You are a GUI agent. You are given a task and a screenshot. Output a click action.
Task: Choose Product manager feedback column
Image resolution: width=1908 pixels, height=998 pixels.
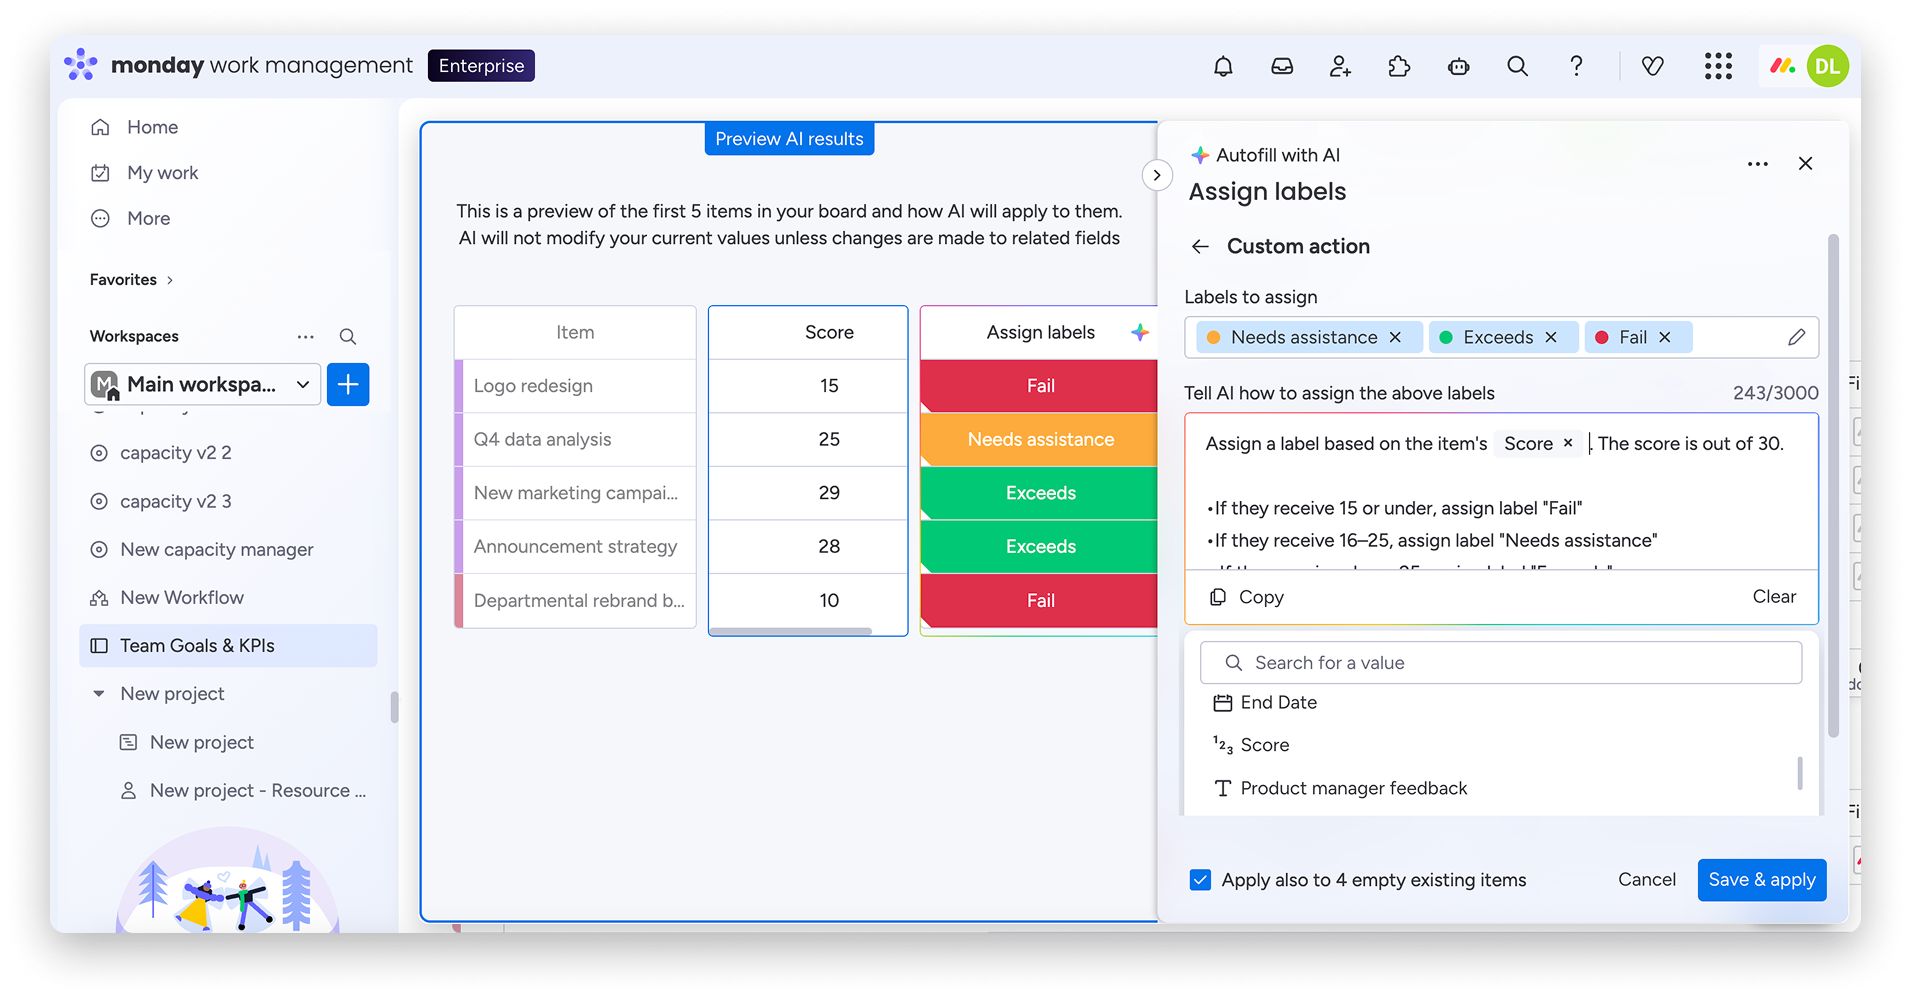[1354, 788]
